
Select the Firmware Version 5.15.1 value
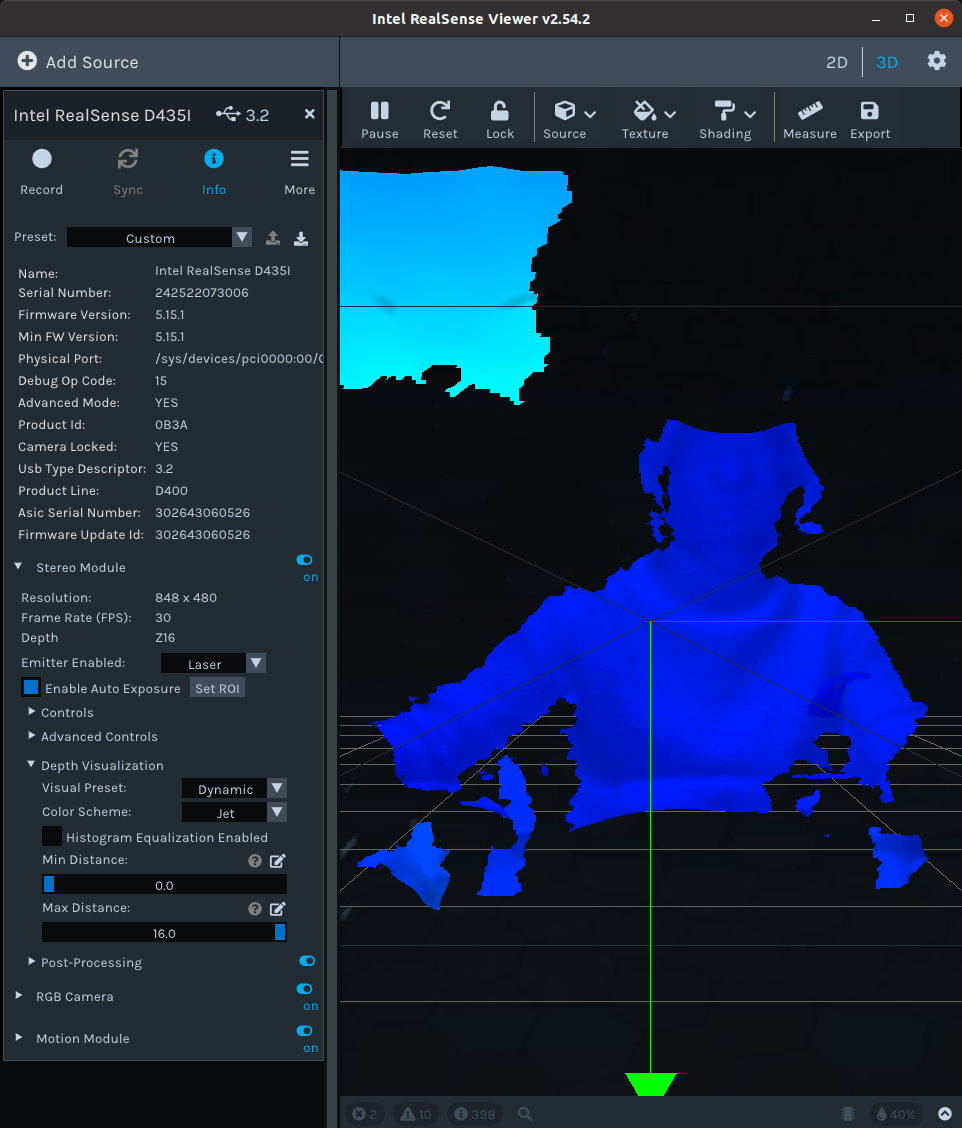[170, 314]
